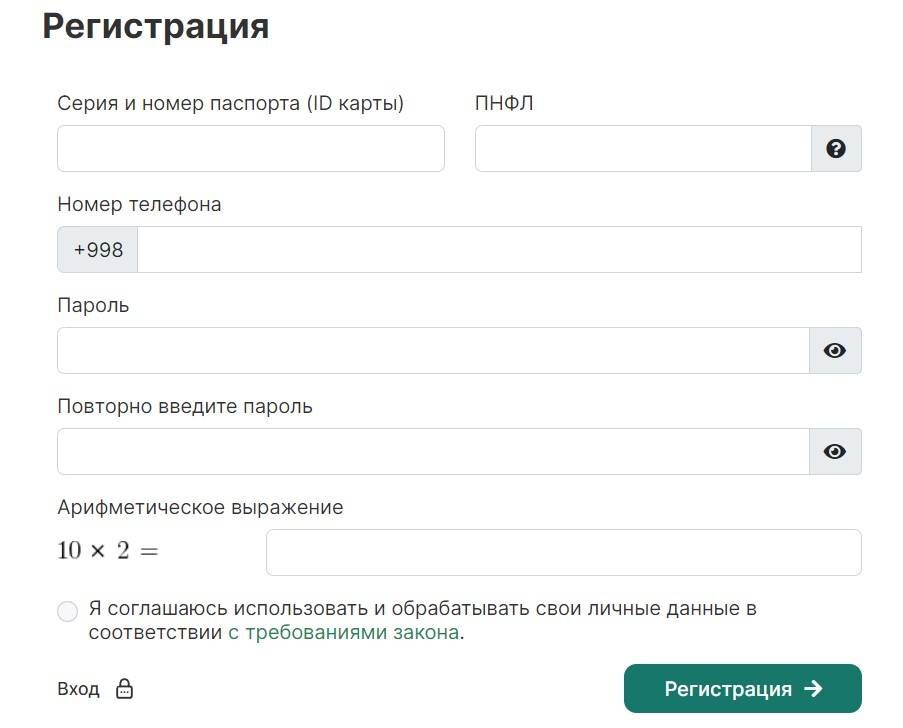
Task: Click the lock icon beside Вход
Action: [124, 688]
